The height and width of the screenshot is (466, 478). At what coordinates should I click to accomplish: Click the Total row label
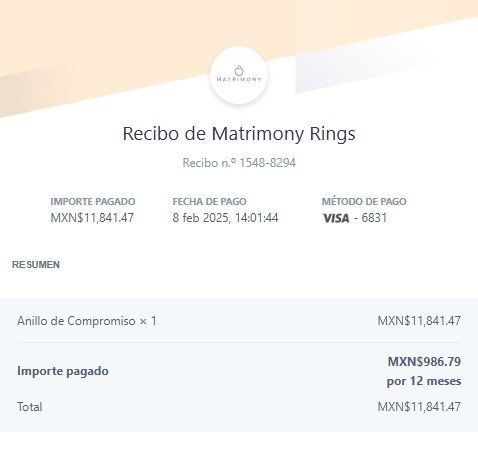[30, 407]
